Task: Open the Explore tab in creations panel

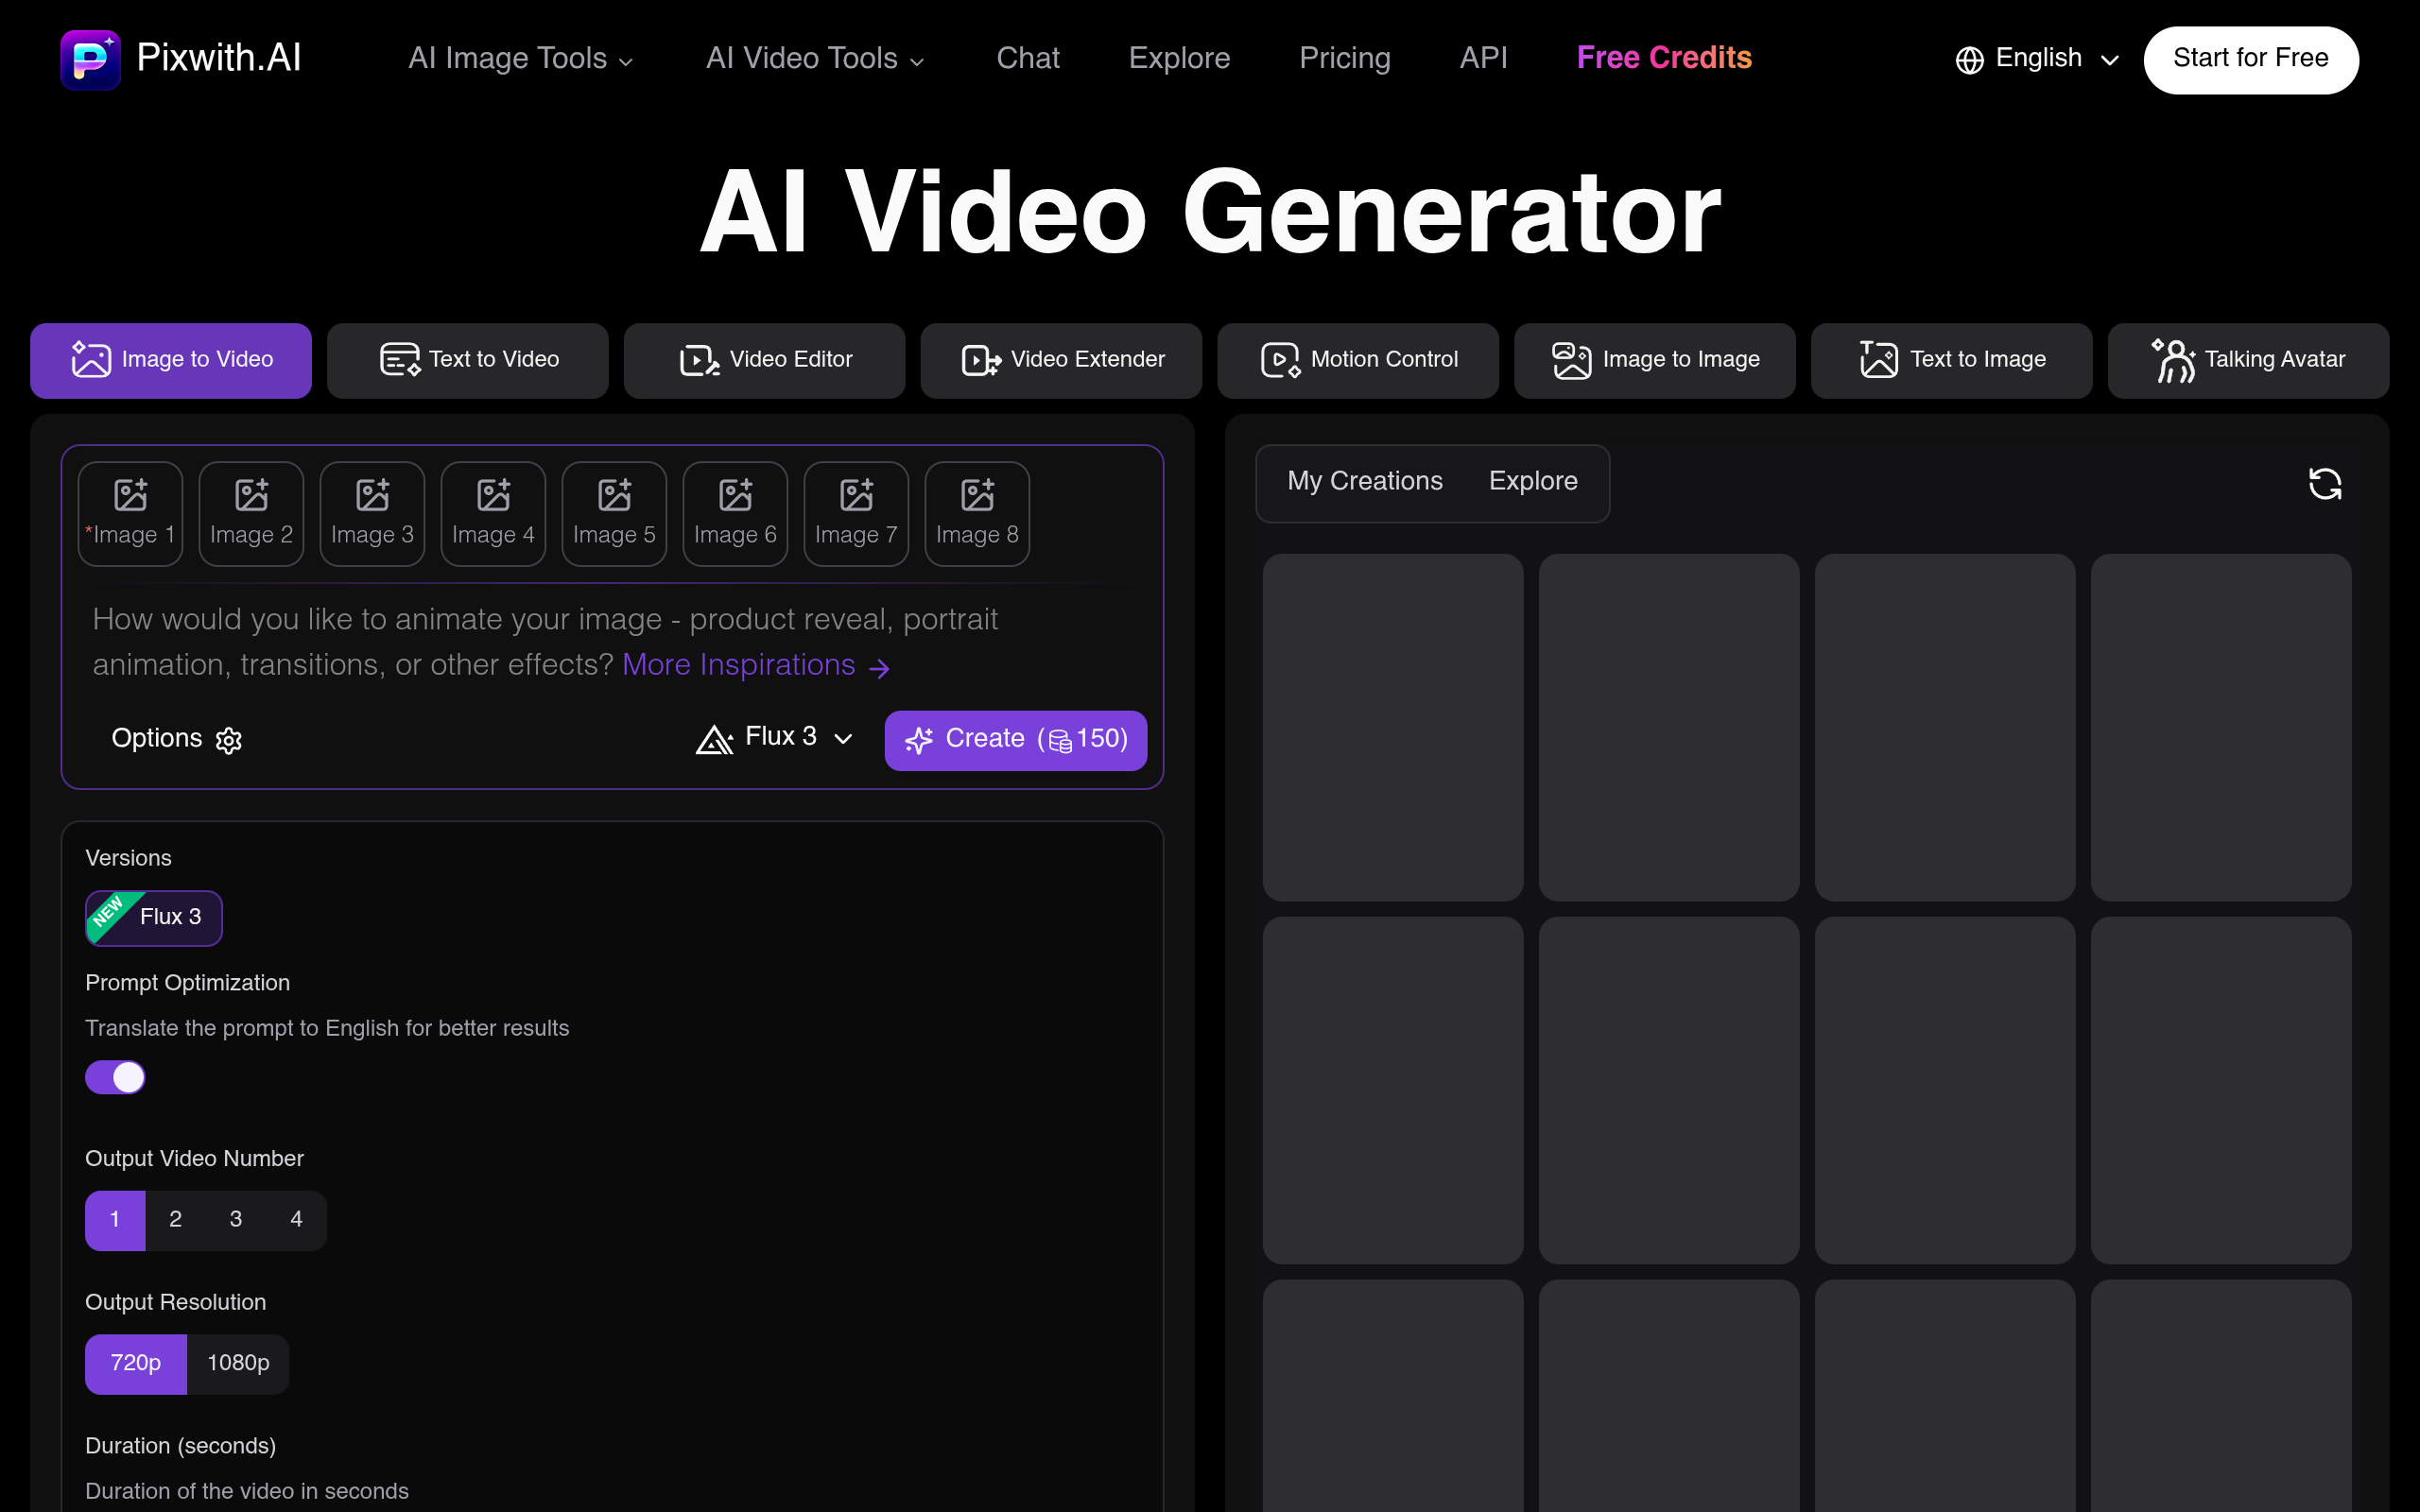Action: (1533, 482)
